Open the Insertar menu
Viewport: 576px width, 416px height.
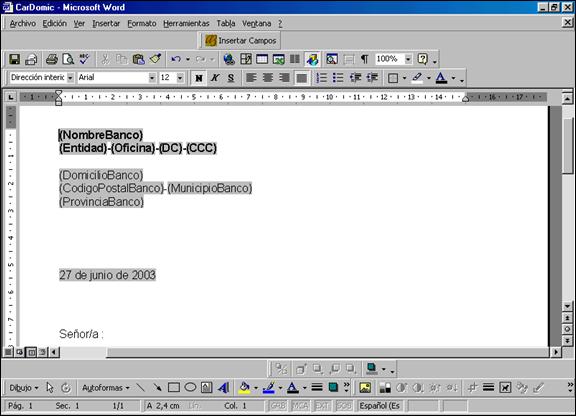click(x=106, y=24)
